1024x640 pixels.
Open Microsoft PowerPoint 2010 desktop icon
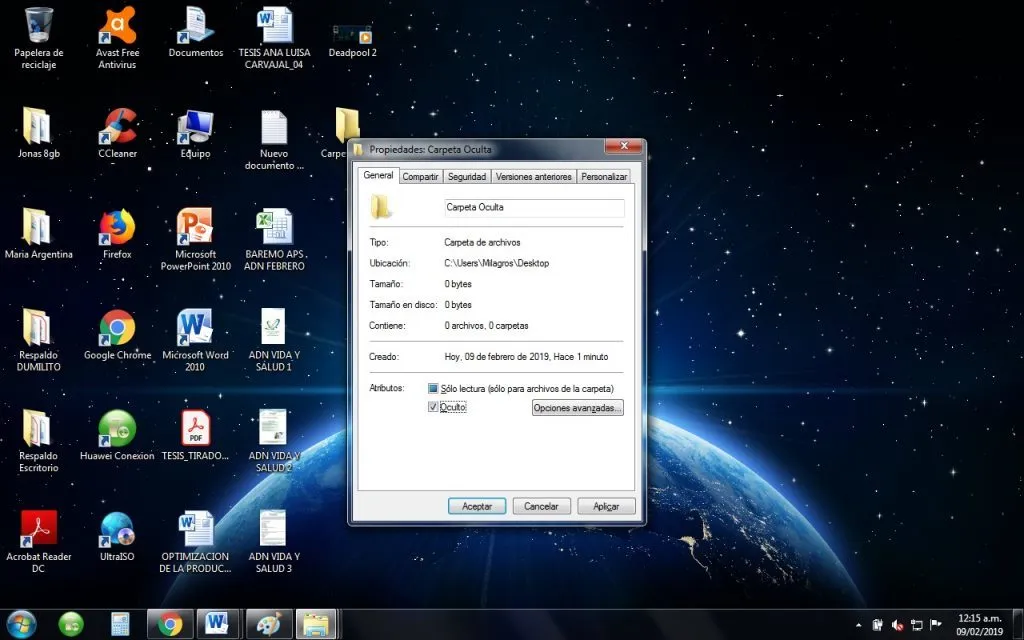point(194,225)
